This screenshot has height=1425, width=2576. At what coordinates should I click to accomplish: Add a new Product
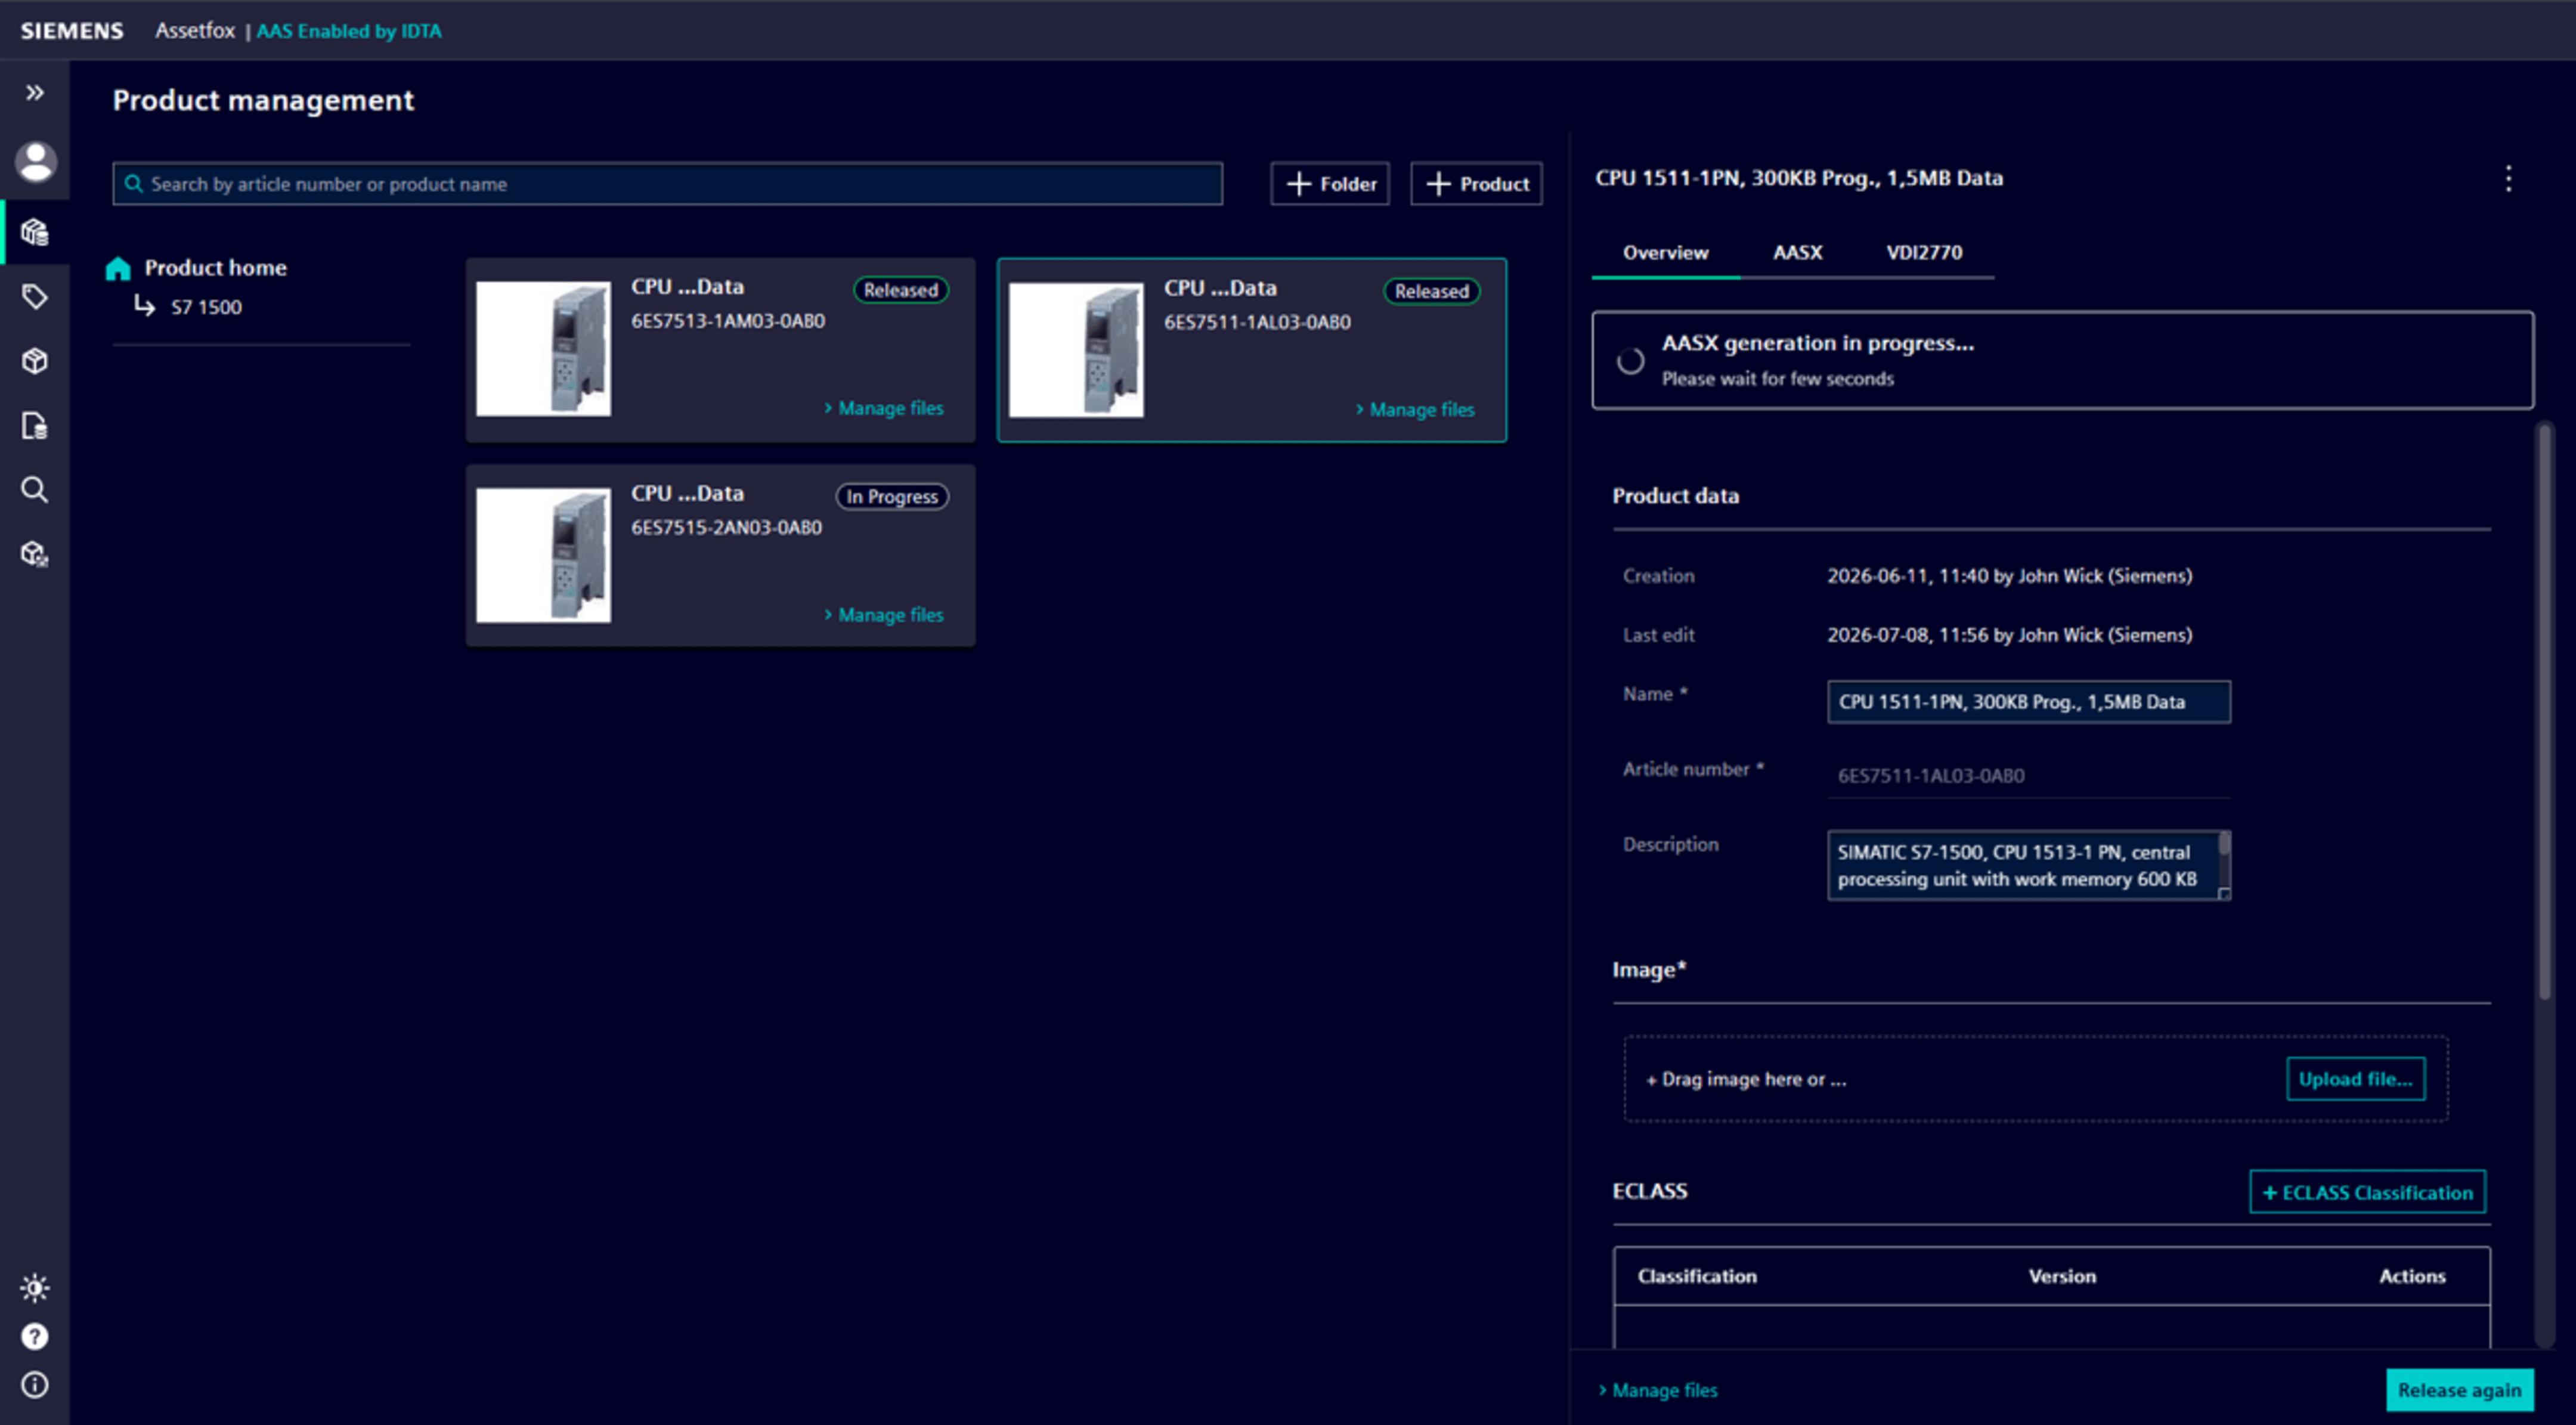point(1476,184)
